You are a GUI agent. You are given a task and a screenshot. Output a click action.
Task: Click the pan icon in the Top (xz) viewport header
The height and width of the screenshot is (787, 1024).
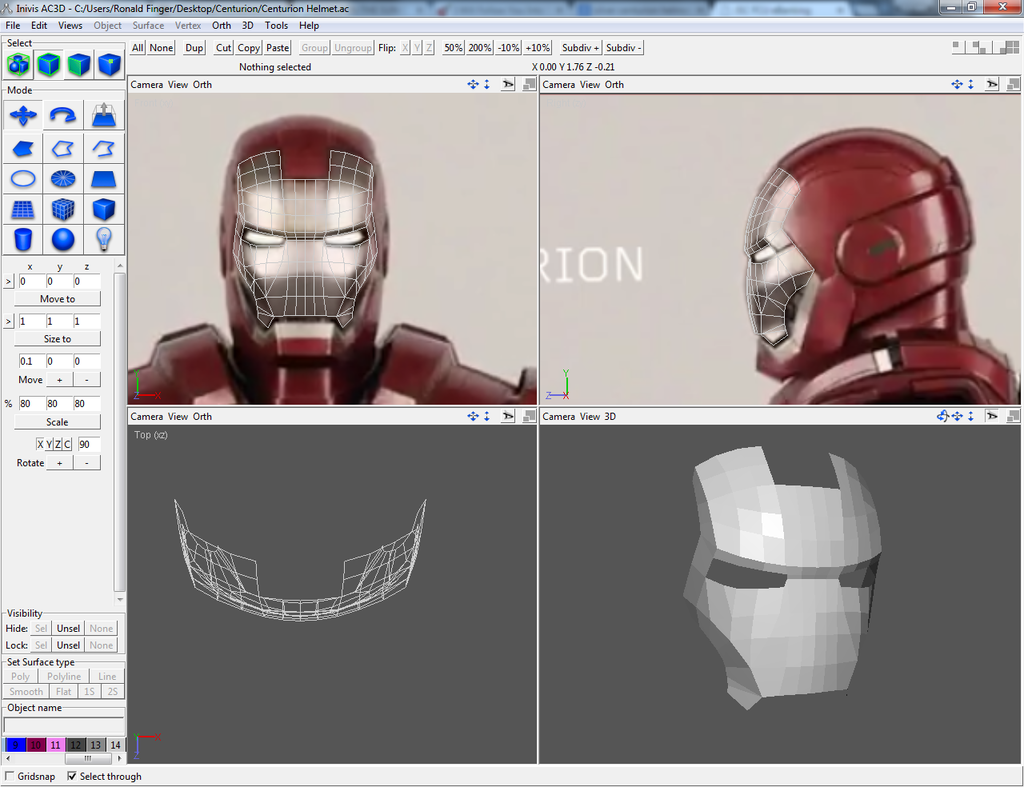coord(473,416)
